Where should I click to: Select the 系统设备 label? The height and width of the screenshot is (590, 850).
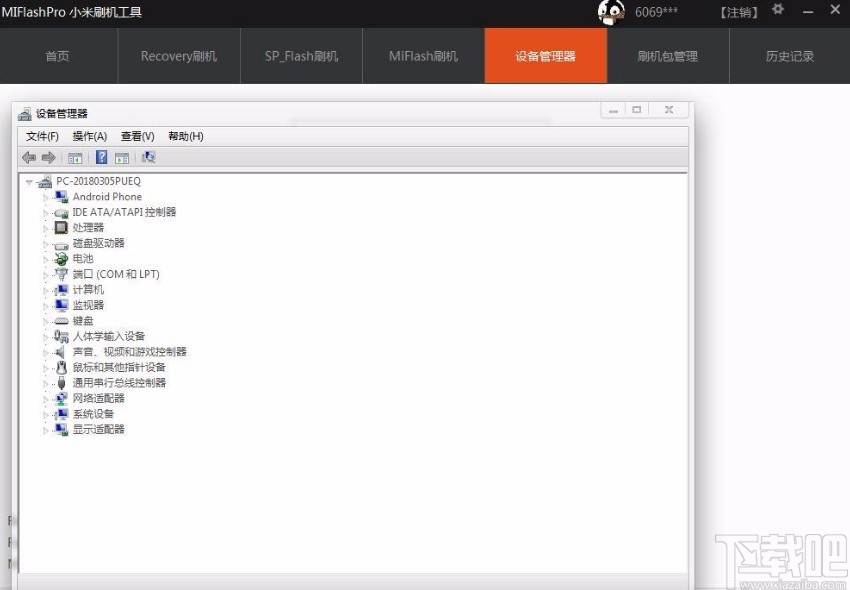click(x=93, y=414)
